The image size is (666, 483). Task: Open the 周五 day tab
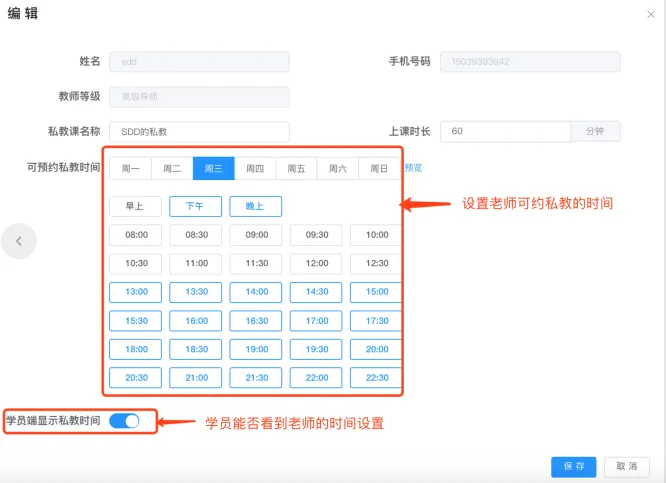tap(296, 169)
